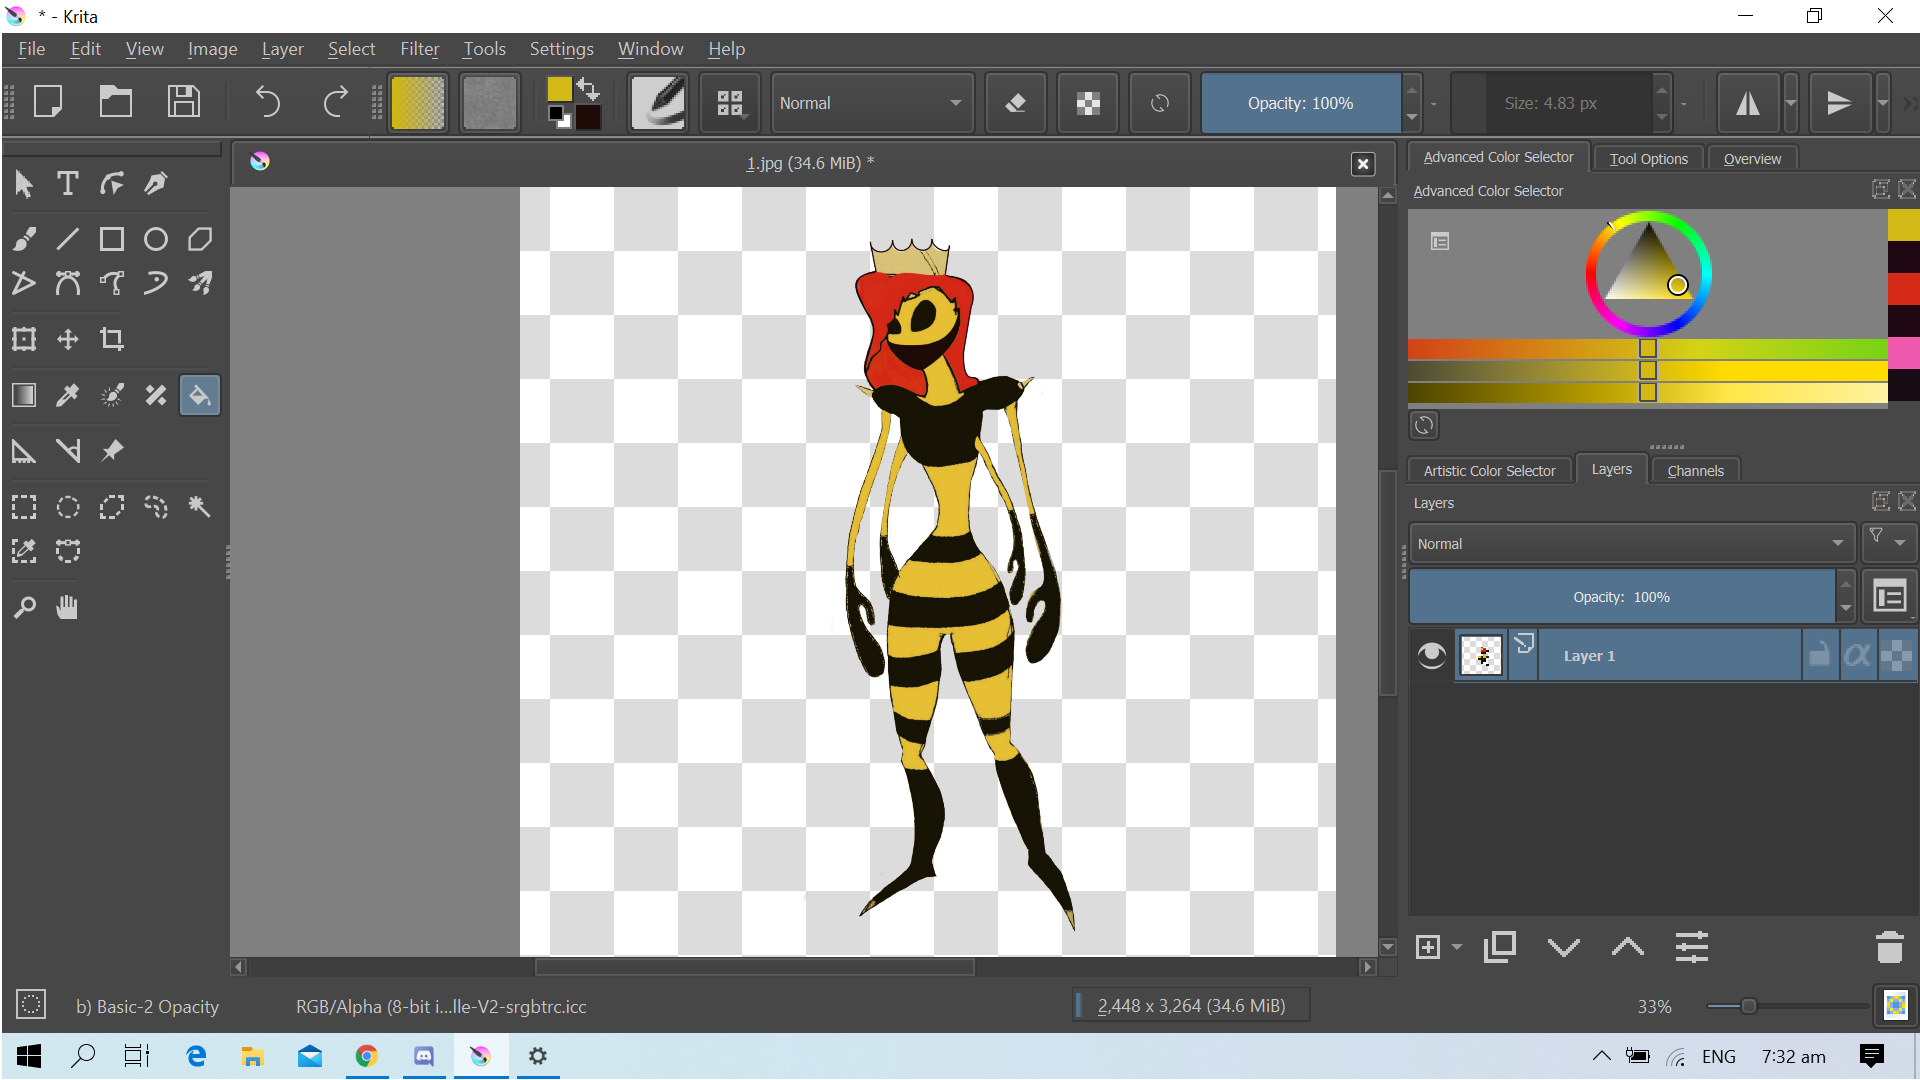Select the Elliptical Selection tool
This screenshot has height=1080, width=1920.
[x=68, y=507]
